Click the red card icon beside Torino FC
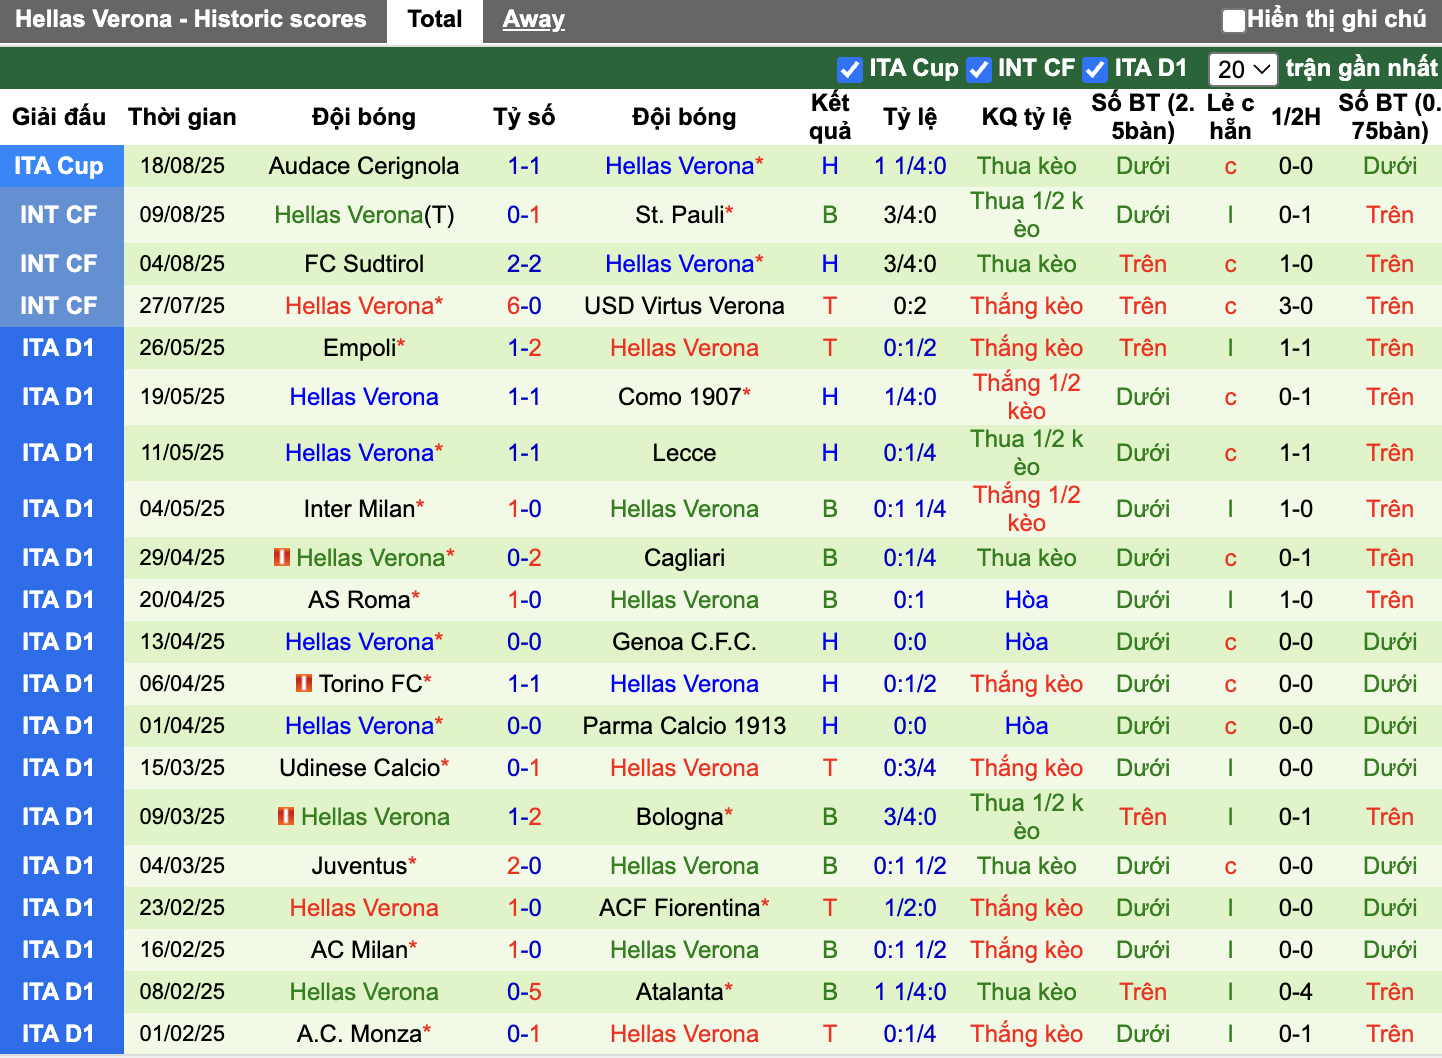This screenshot has width=1442, height=1058. coord(304,683)
